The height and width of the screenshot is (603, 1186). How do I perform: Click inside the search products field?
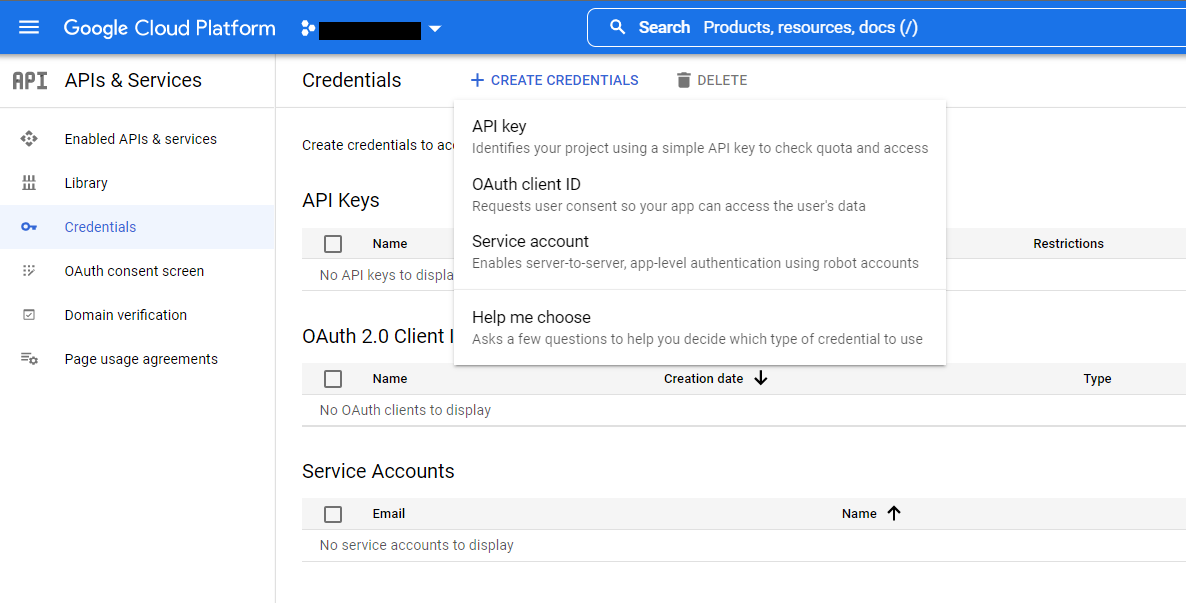click(x=800, y=27)
